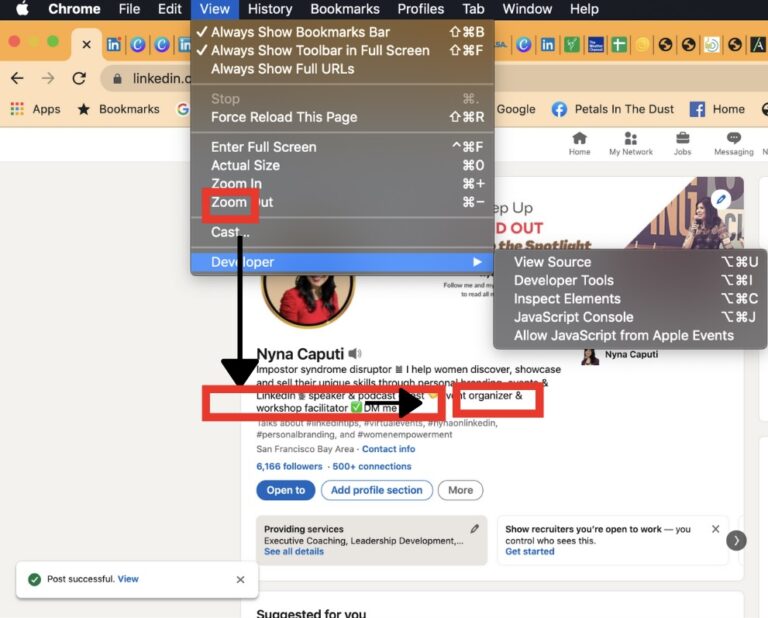Open the Edit menu
Screen dimensions: 768x618
[169, 9]
